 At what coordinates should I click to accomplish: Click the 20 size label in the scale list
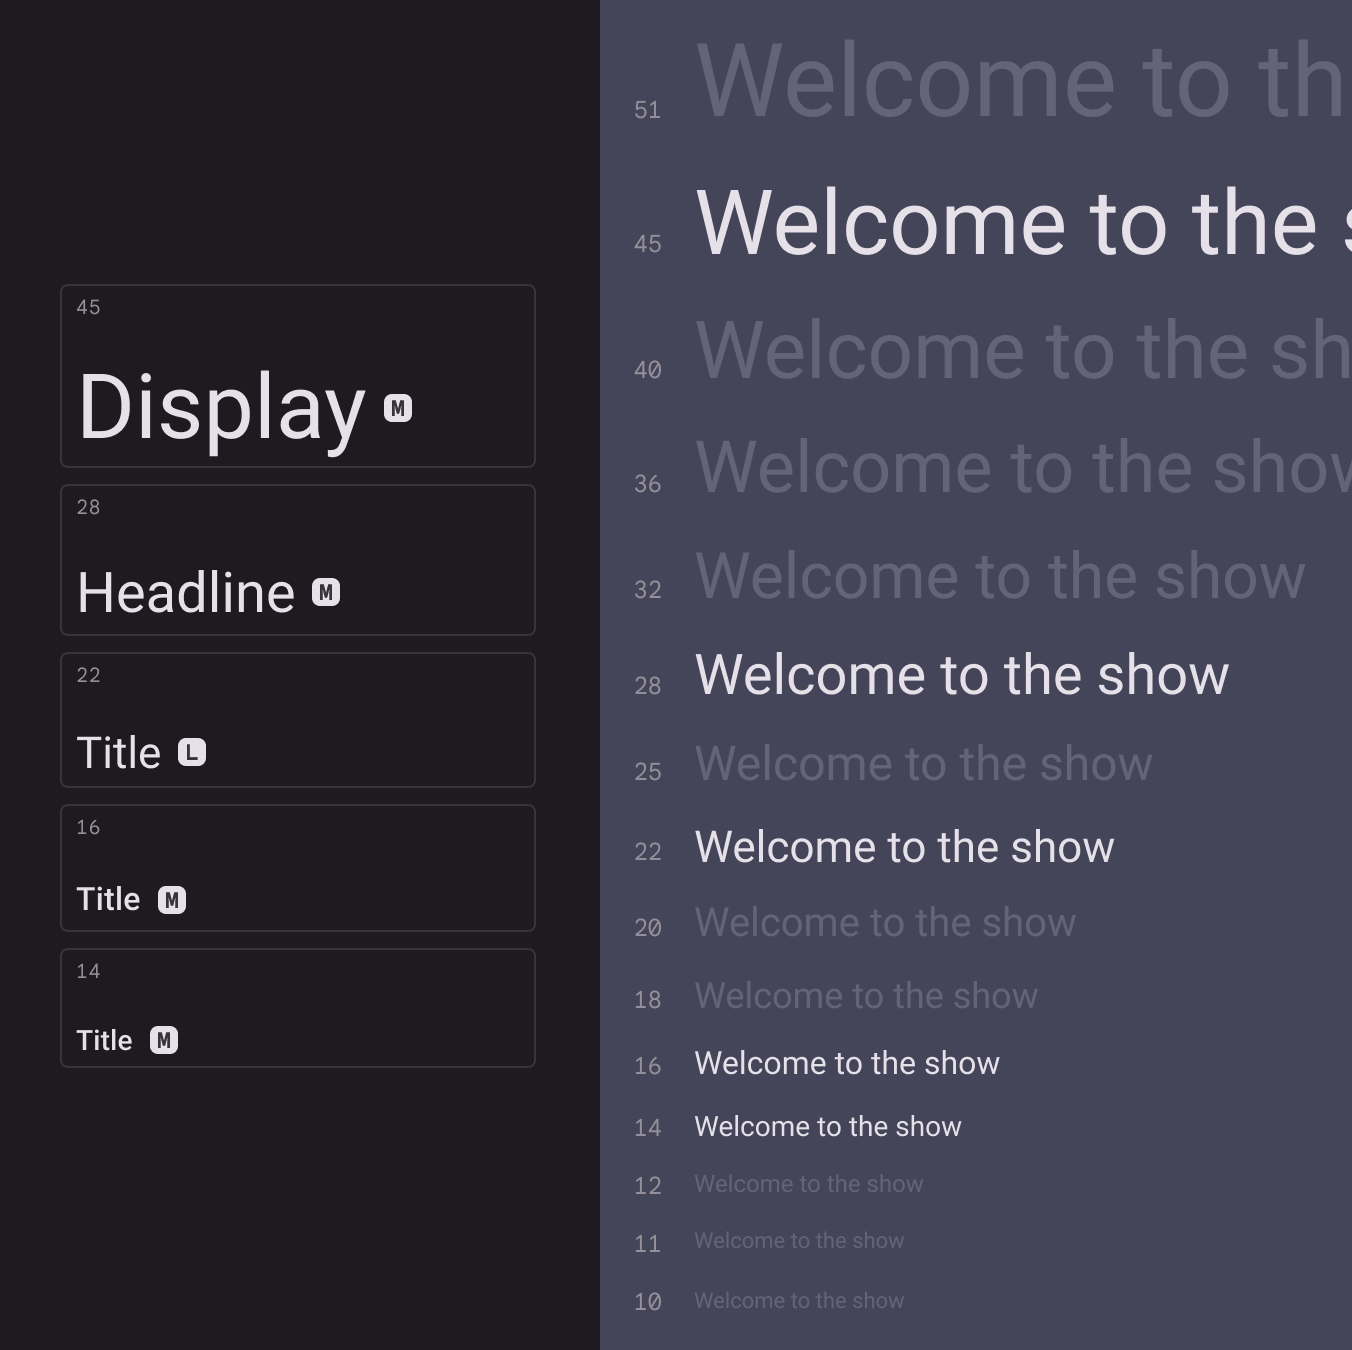point(648,928)
